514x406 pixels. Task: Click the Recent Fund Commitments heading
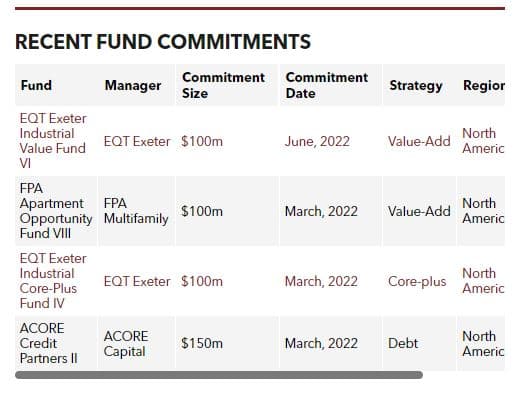(x=163, y=42)
